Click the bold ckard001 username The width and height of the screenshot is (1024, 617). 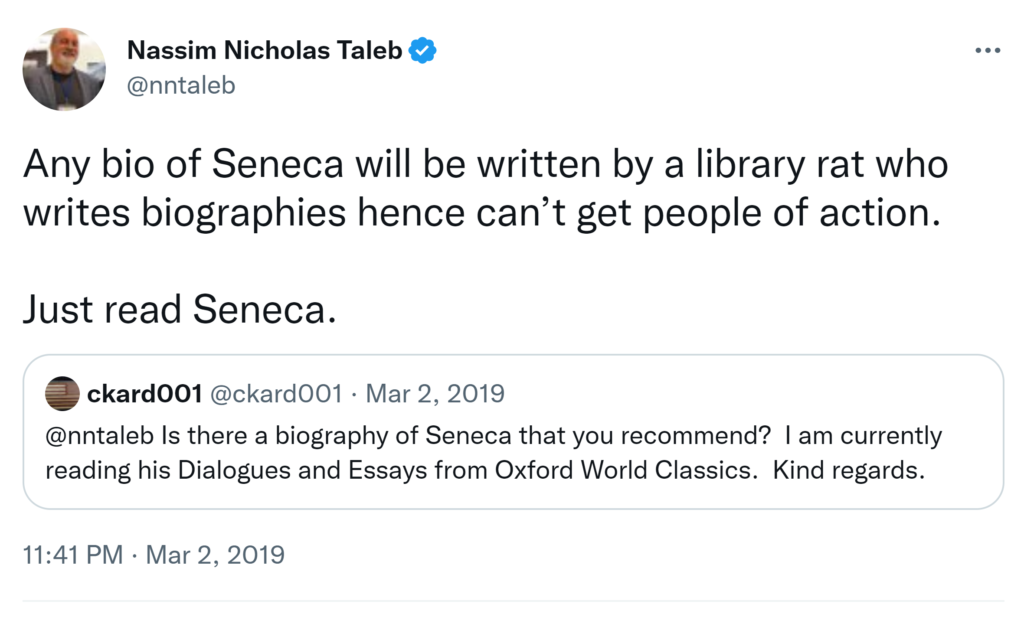143,393
